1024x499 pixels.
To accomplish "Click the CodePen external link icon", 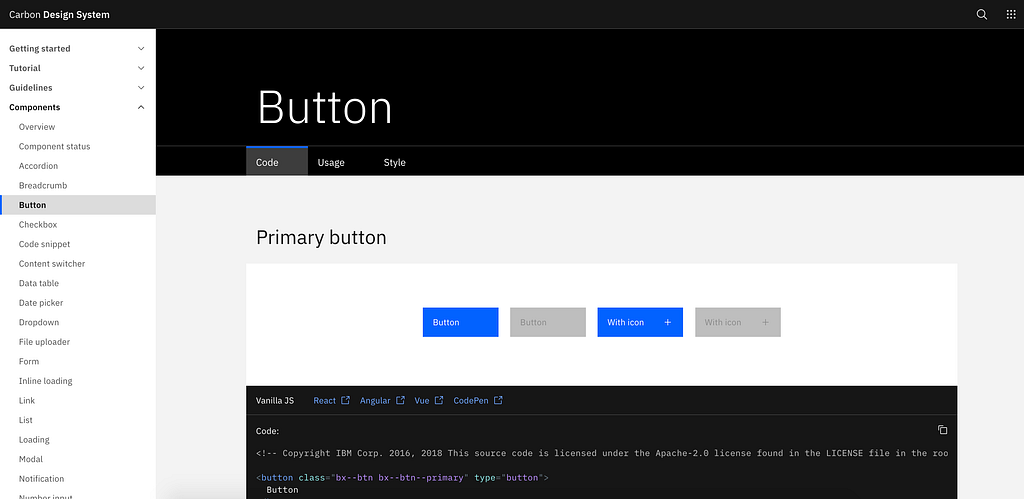I will [498, 400].
